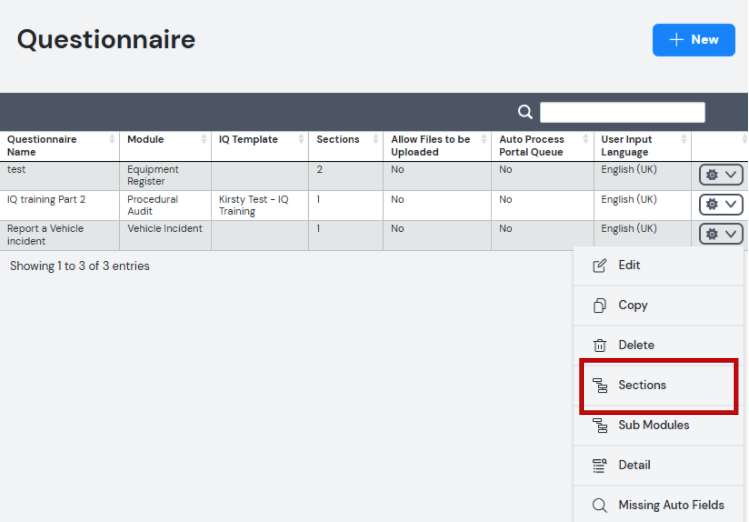The height and width of the screenshot is (522, 749).
Task: Collapse gear dropdown for Report a Vehicle incident
Action: coord(721,234)
